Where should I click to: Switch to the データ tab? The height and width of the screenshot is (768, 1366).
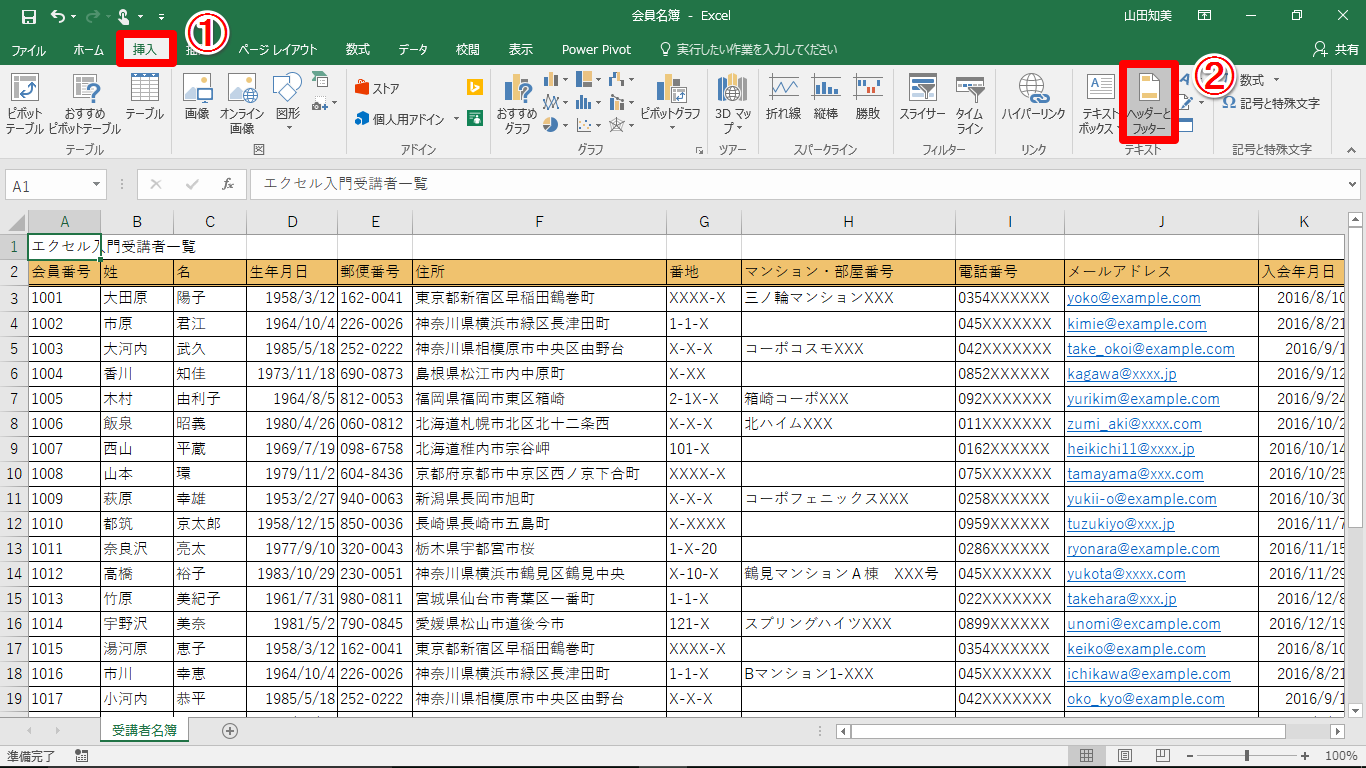coord(413,49)
